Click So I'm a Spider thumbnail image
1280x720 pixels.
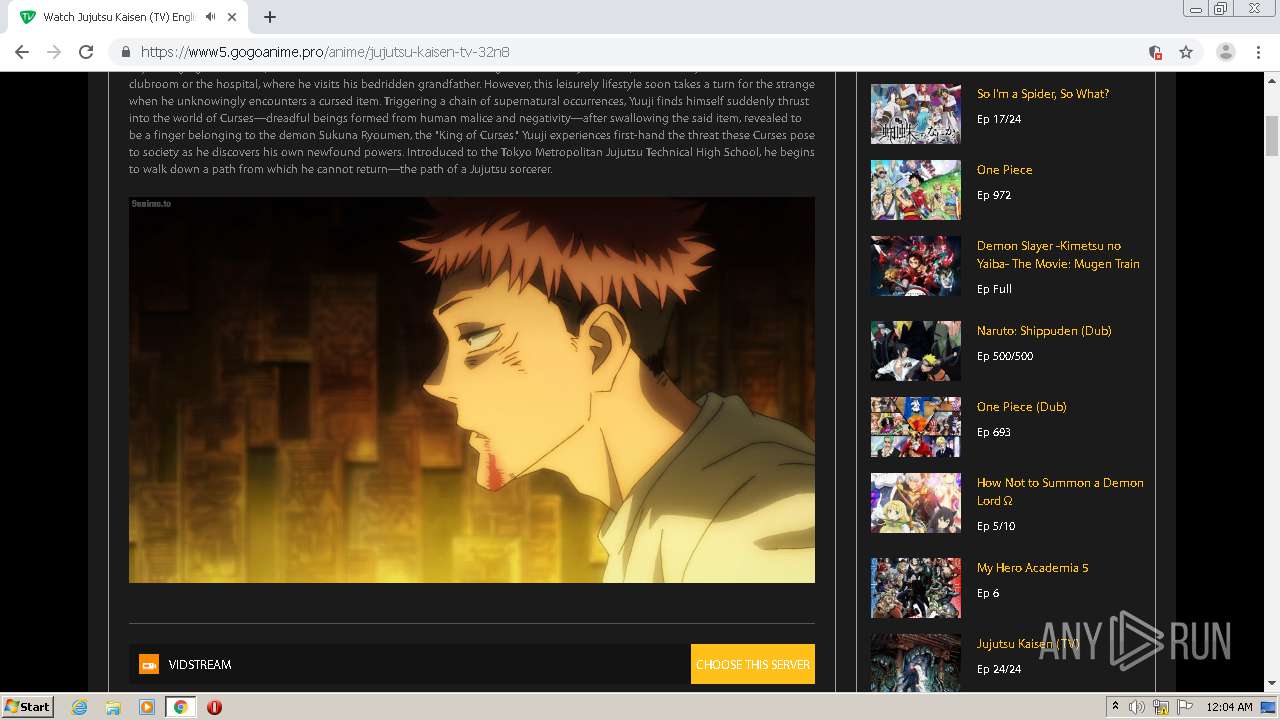916,114
